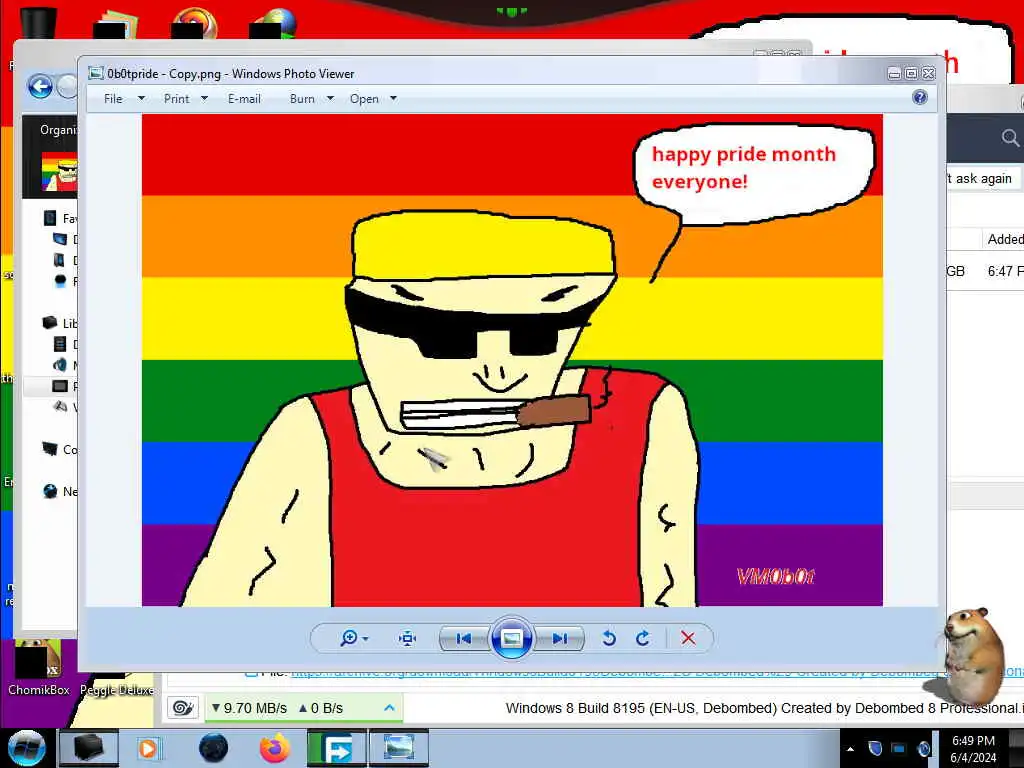Go to the next picture
Viewport: 1024px width, 768px height.
[x=559, y=638]
